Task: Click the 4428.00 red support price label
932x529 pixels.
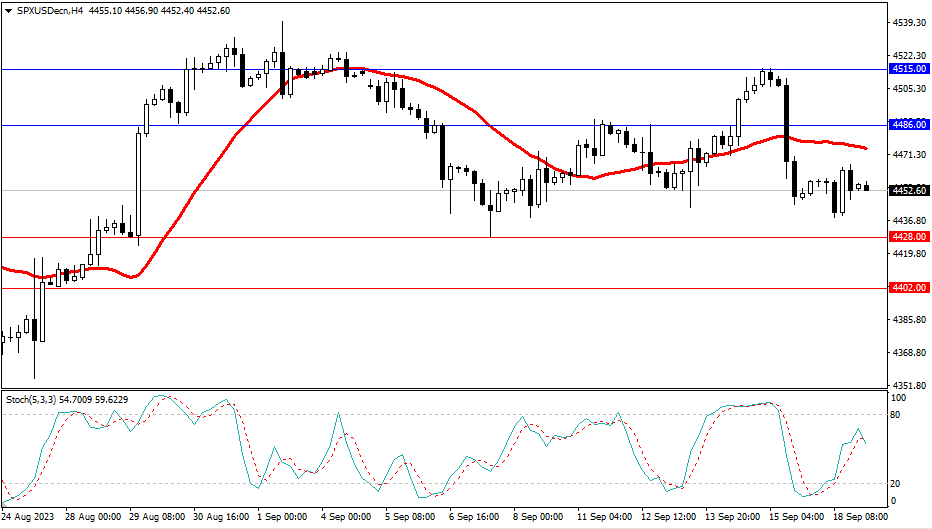Action: [908, 237]
